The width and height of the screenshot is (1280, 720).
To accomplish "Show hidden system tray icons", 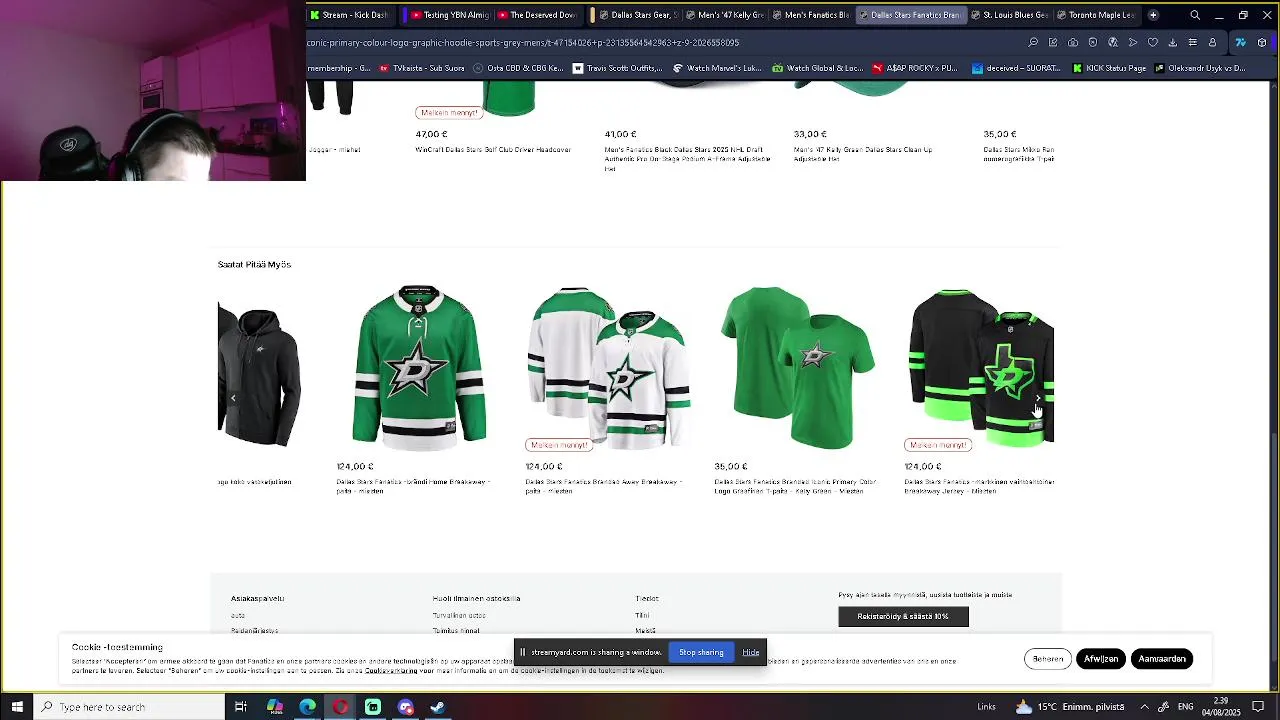I will coord(1145,707).
